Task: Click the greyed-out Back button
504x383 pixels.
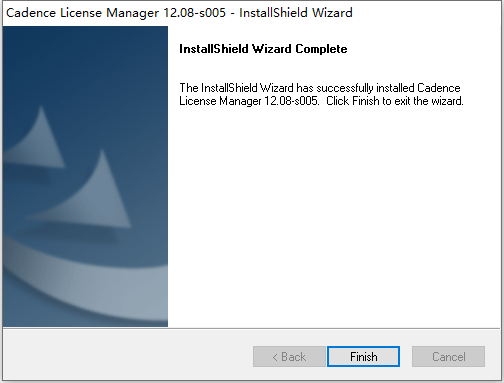Action: (289, 356)
